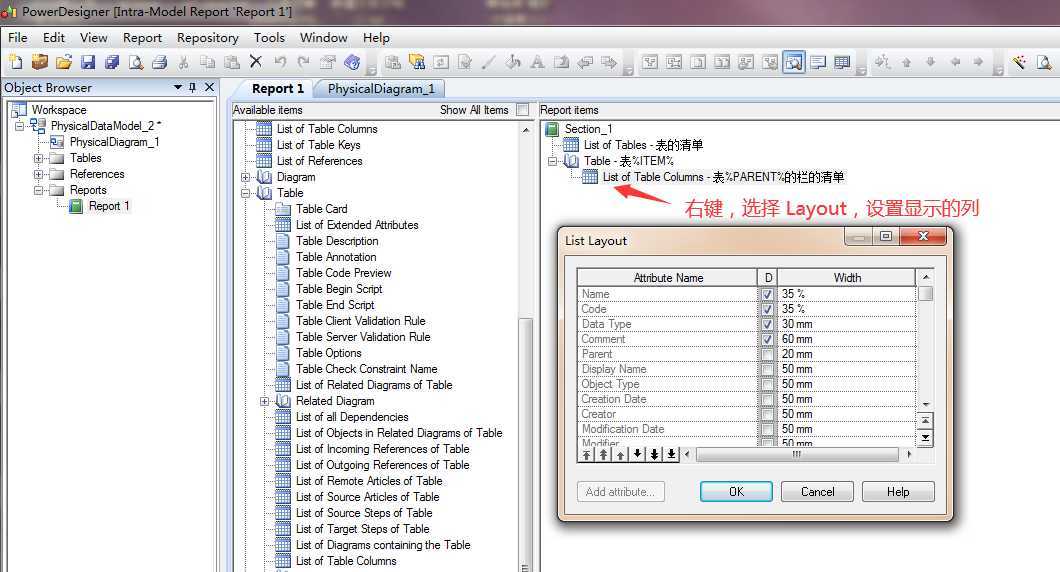This screenshot has height=572, width=1060.
Task: Click the Delete X toolbar icon
Action: pos(256,62)
